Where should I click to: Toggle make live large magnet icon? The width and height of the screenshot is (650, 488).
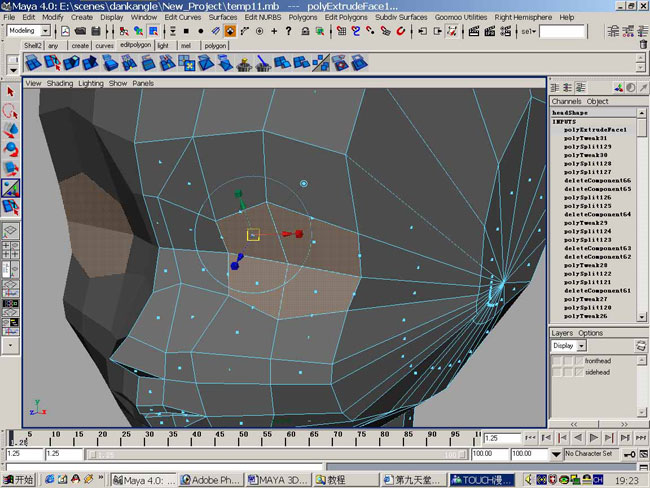pyautogui.click(x=400, y=31)
